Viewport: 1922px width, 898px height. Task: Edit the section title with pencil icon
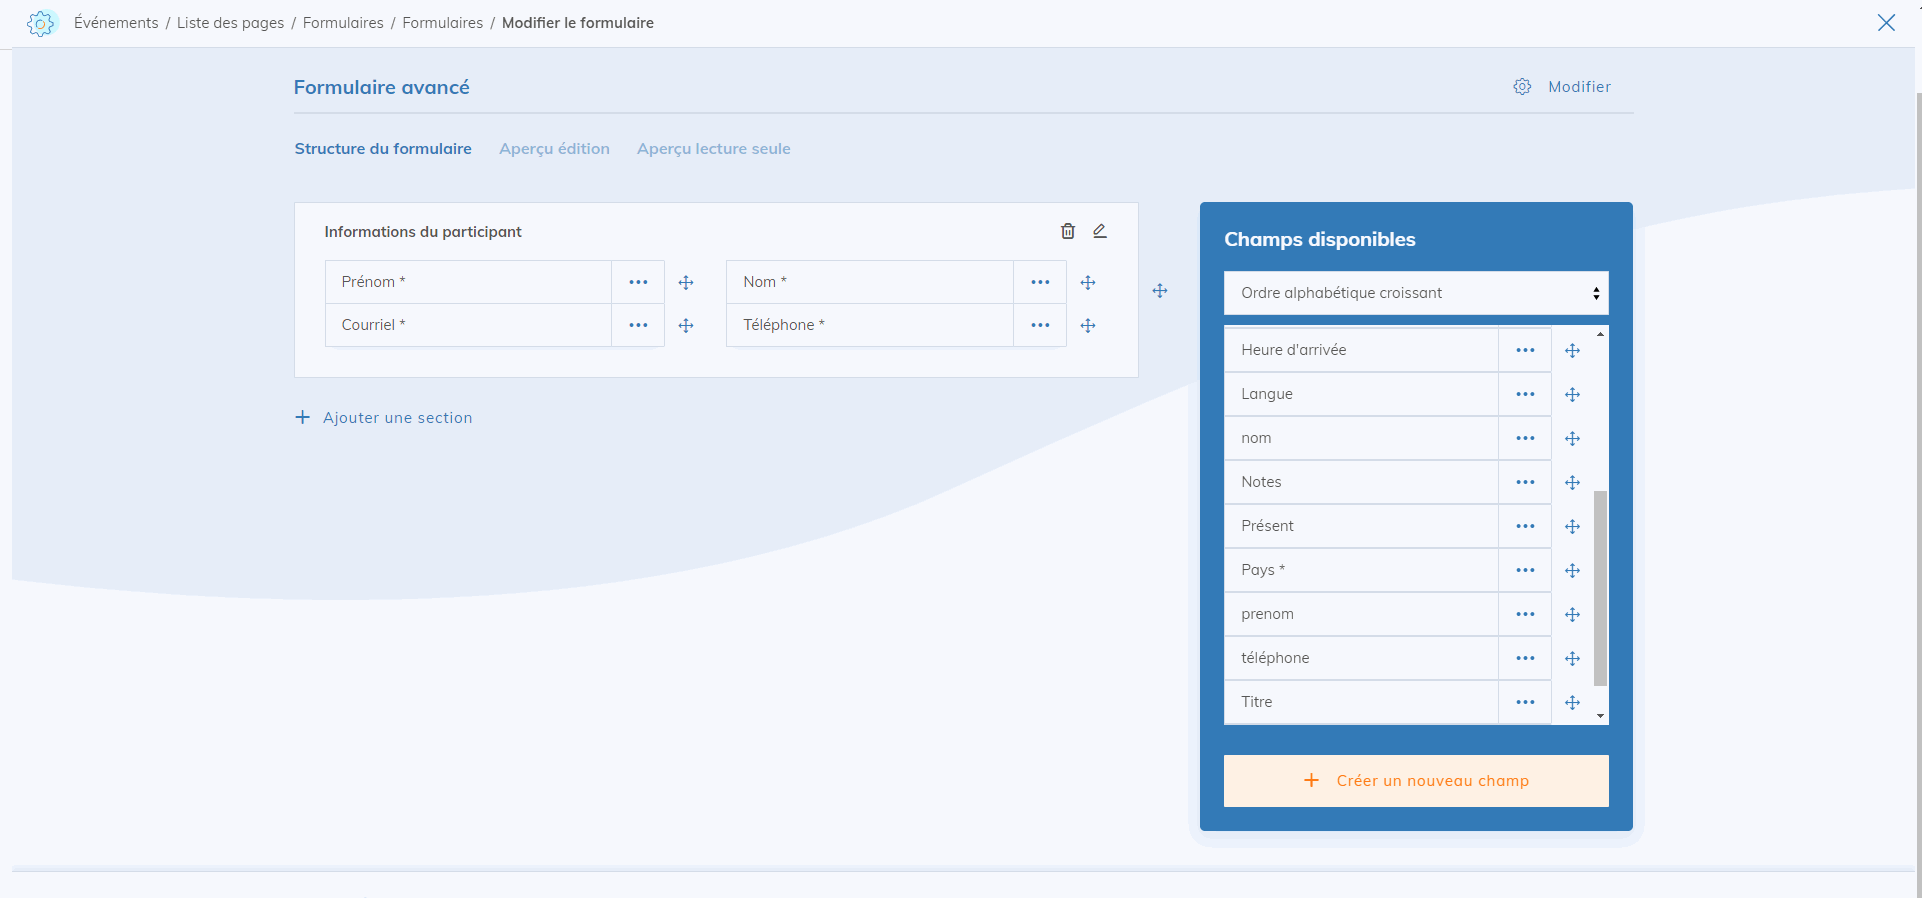[x=1099, y=231]
